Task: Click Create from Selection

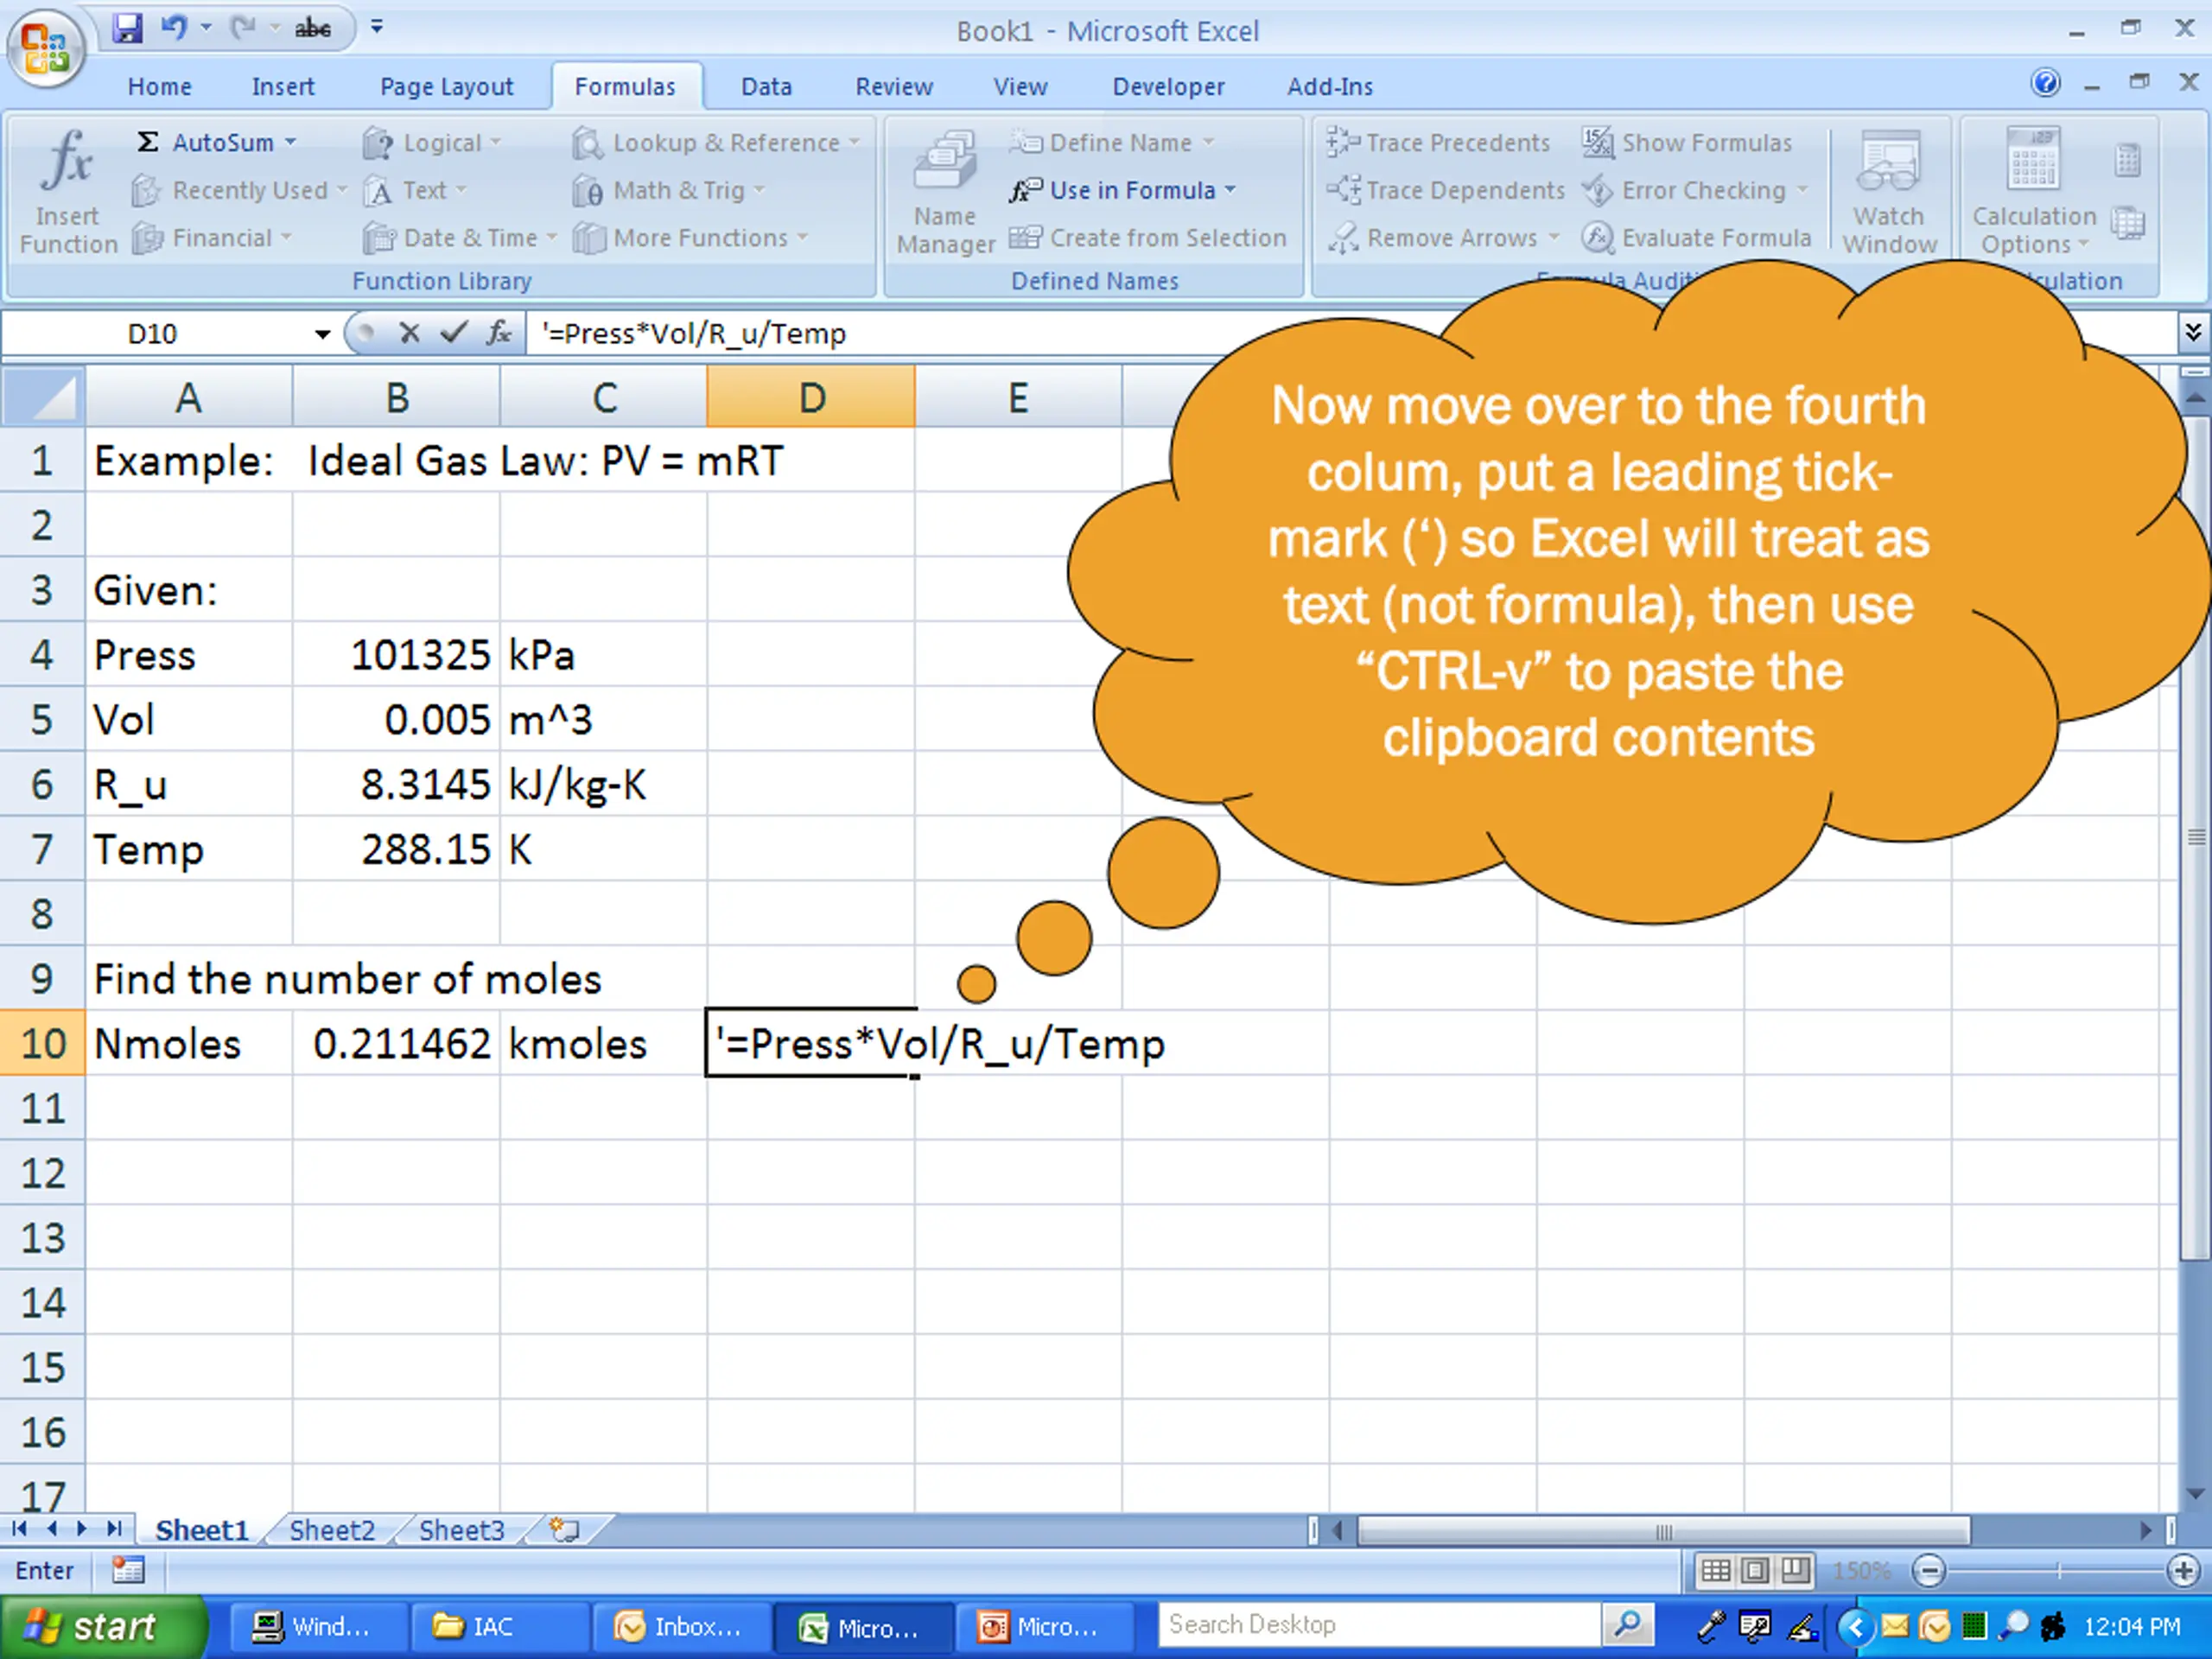Action: (x=1147, y=238)
